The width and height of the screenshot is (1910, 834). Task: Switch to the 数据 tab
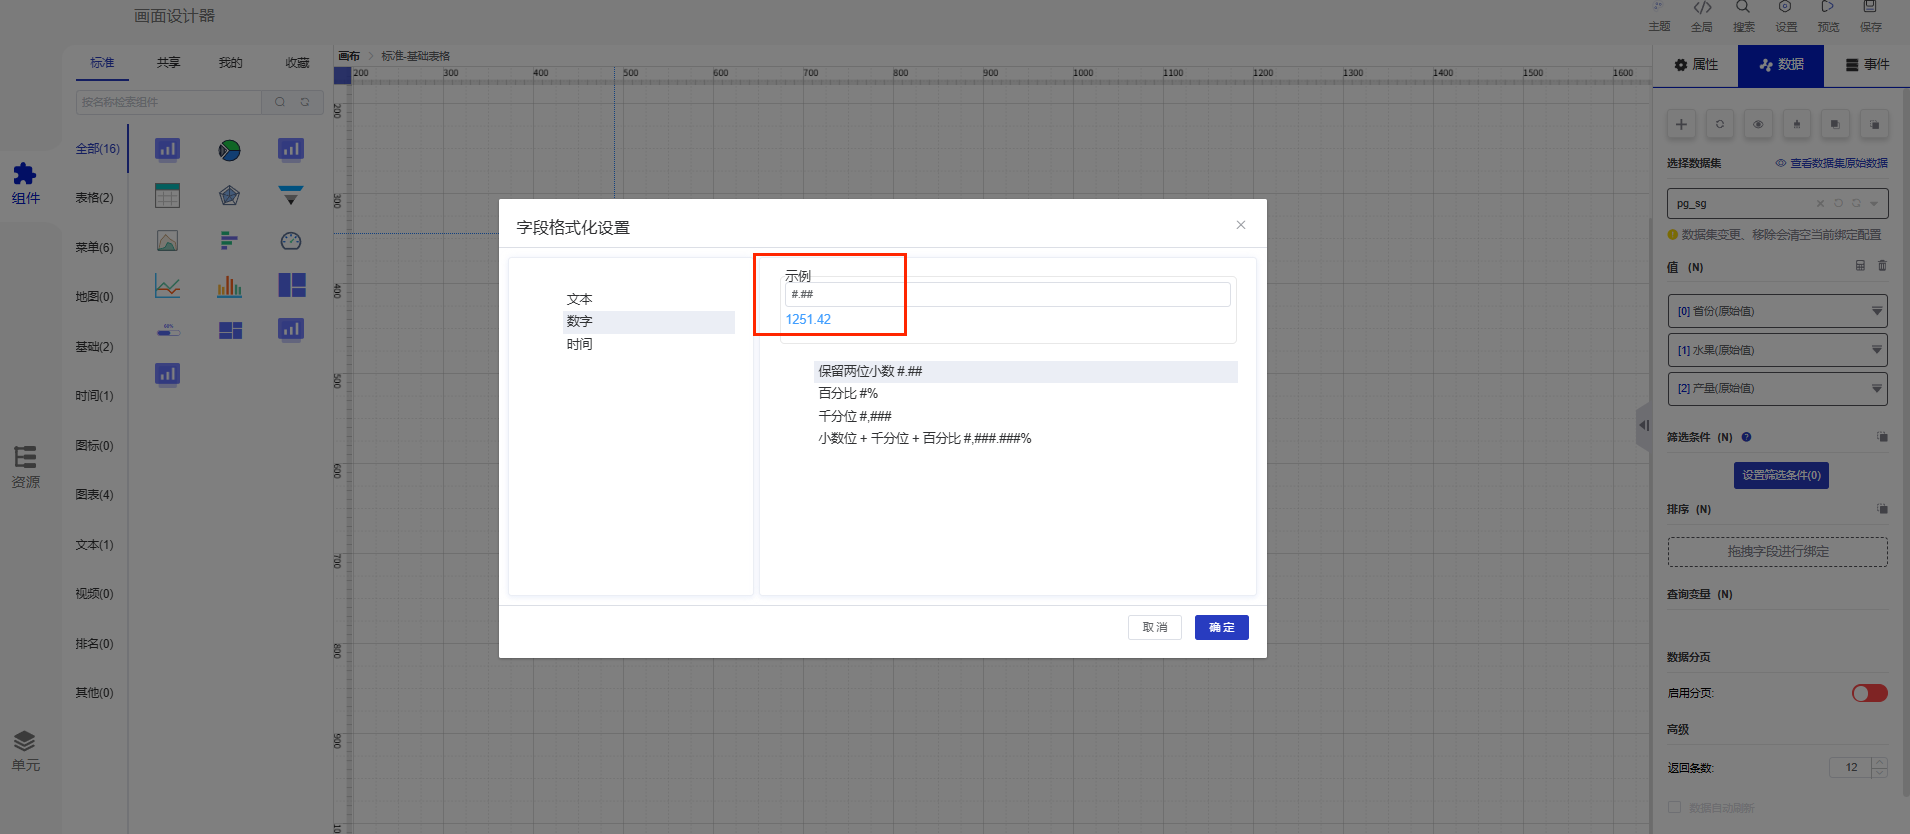click(1781, 65)
